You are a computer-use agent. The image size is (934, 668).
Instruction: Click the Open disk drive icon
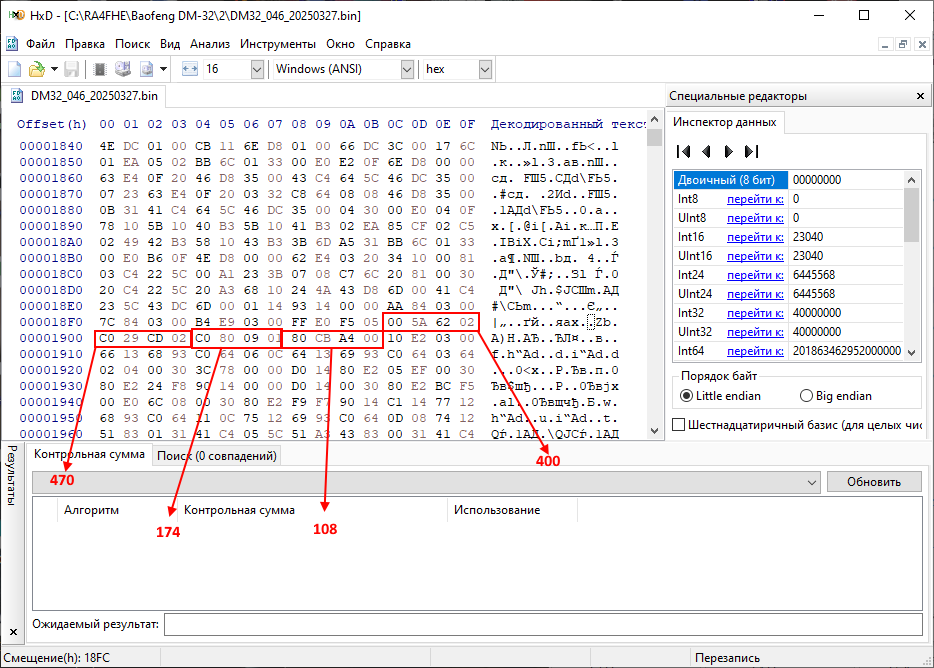(x=123, y=69)
